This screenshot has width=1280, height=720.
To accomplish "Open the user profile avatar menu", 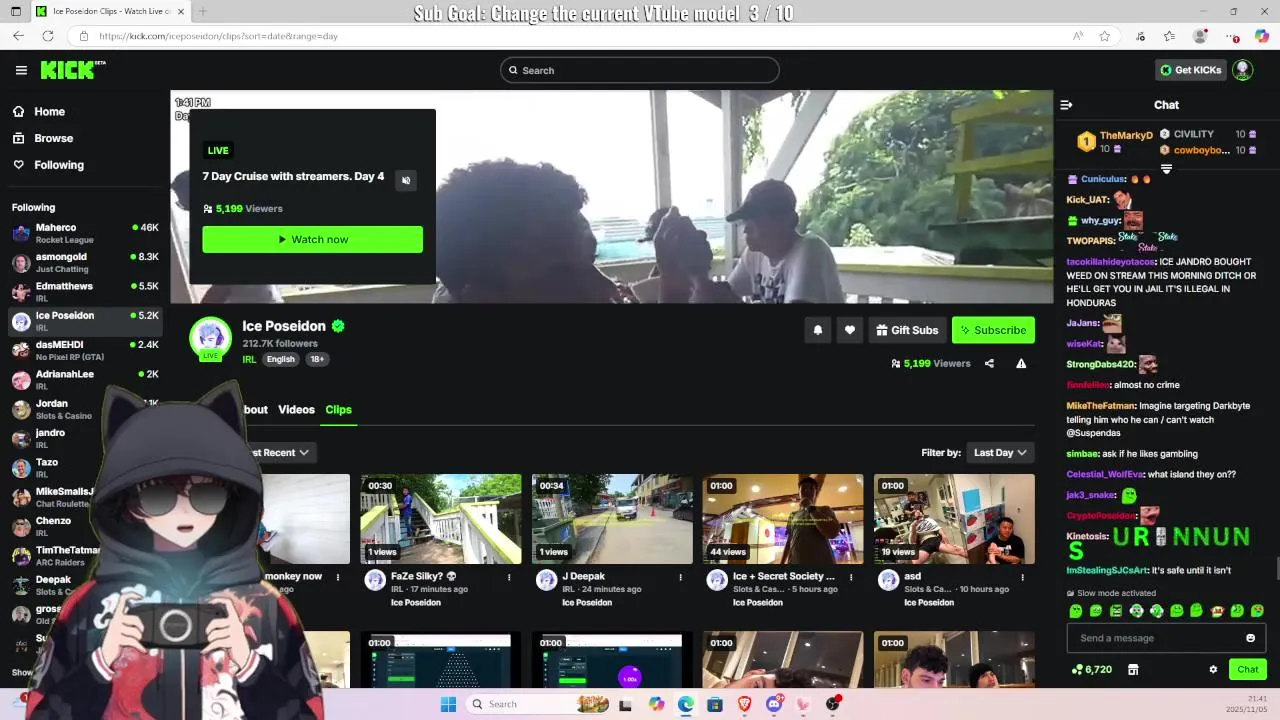I will 1242,70.
